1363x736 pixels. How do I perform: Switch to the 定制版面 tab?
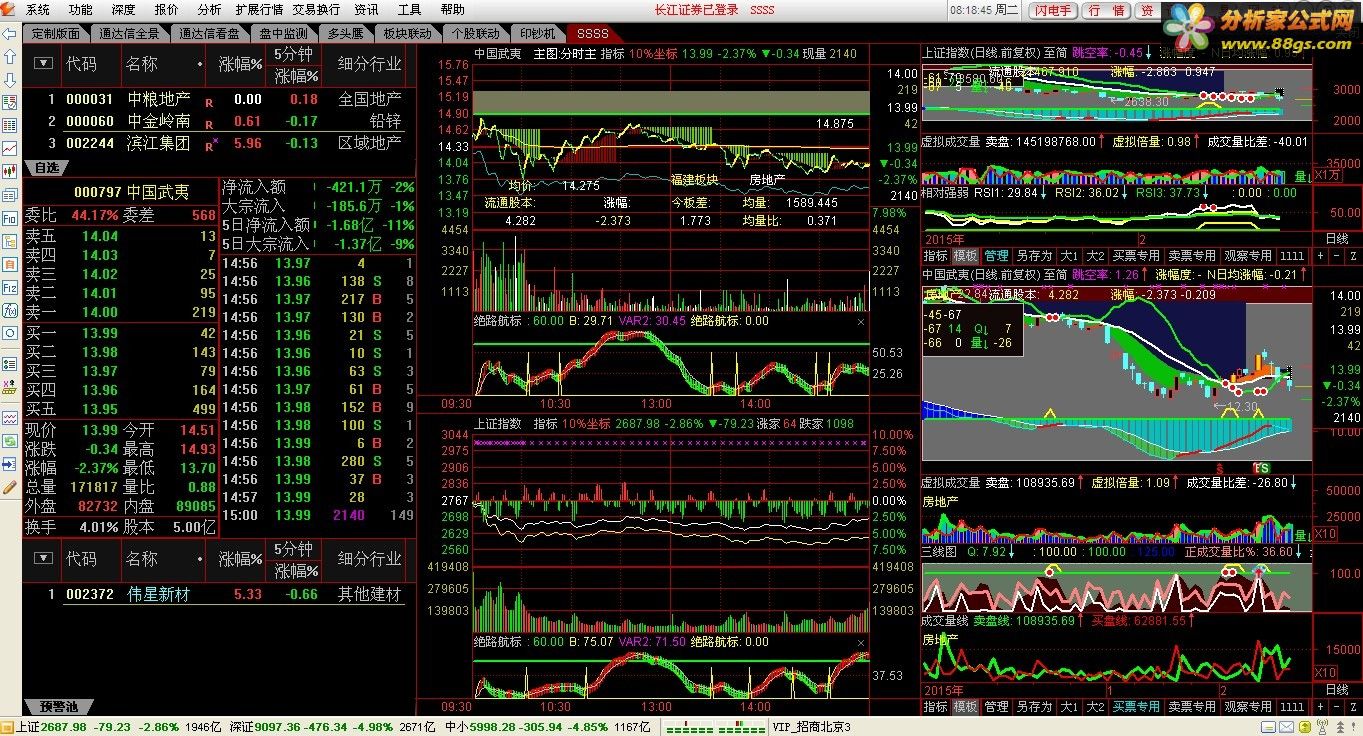coord(56,33)
